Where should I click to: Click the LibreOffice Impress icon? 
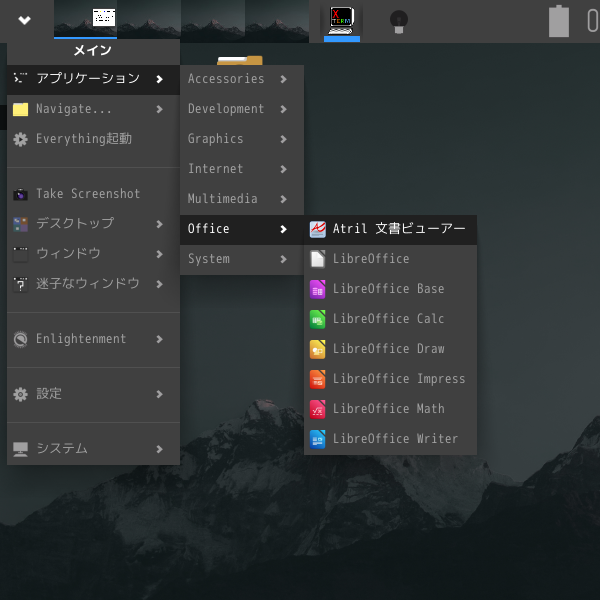click(x=317, y=379)
